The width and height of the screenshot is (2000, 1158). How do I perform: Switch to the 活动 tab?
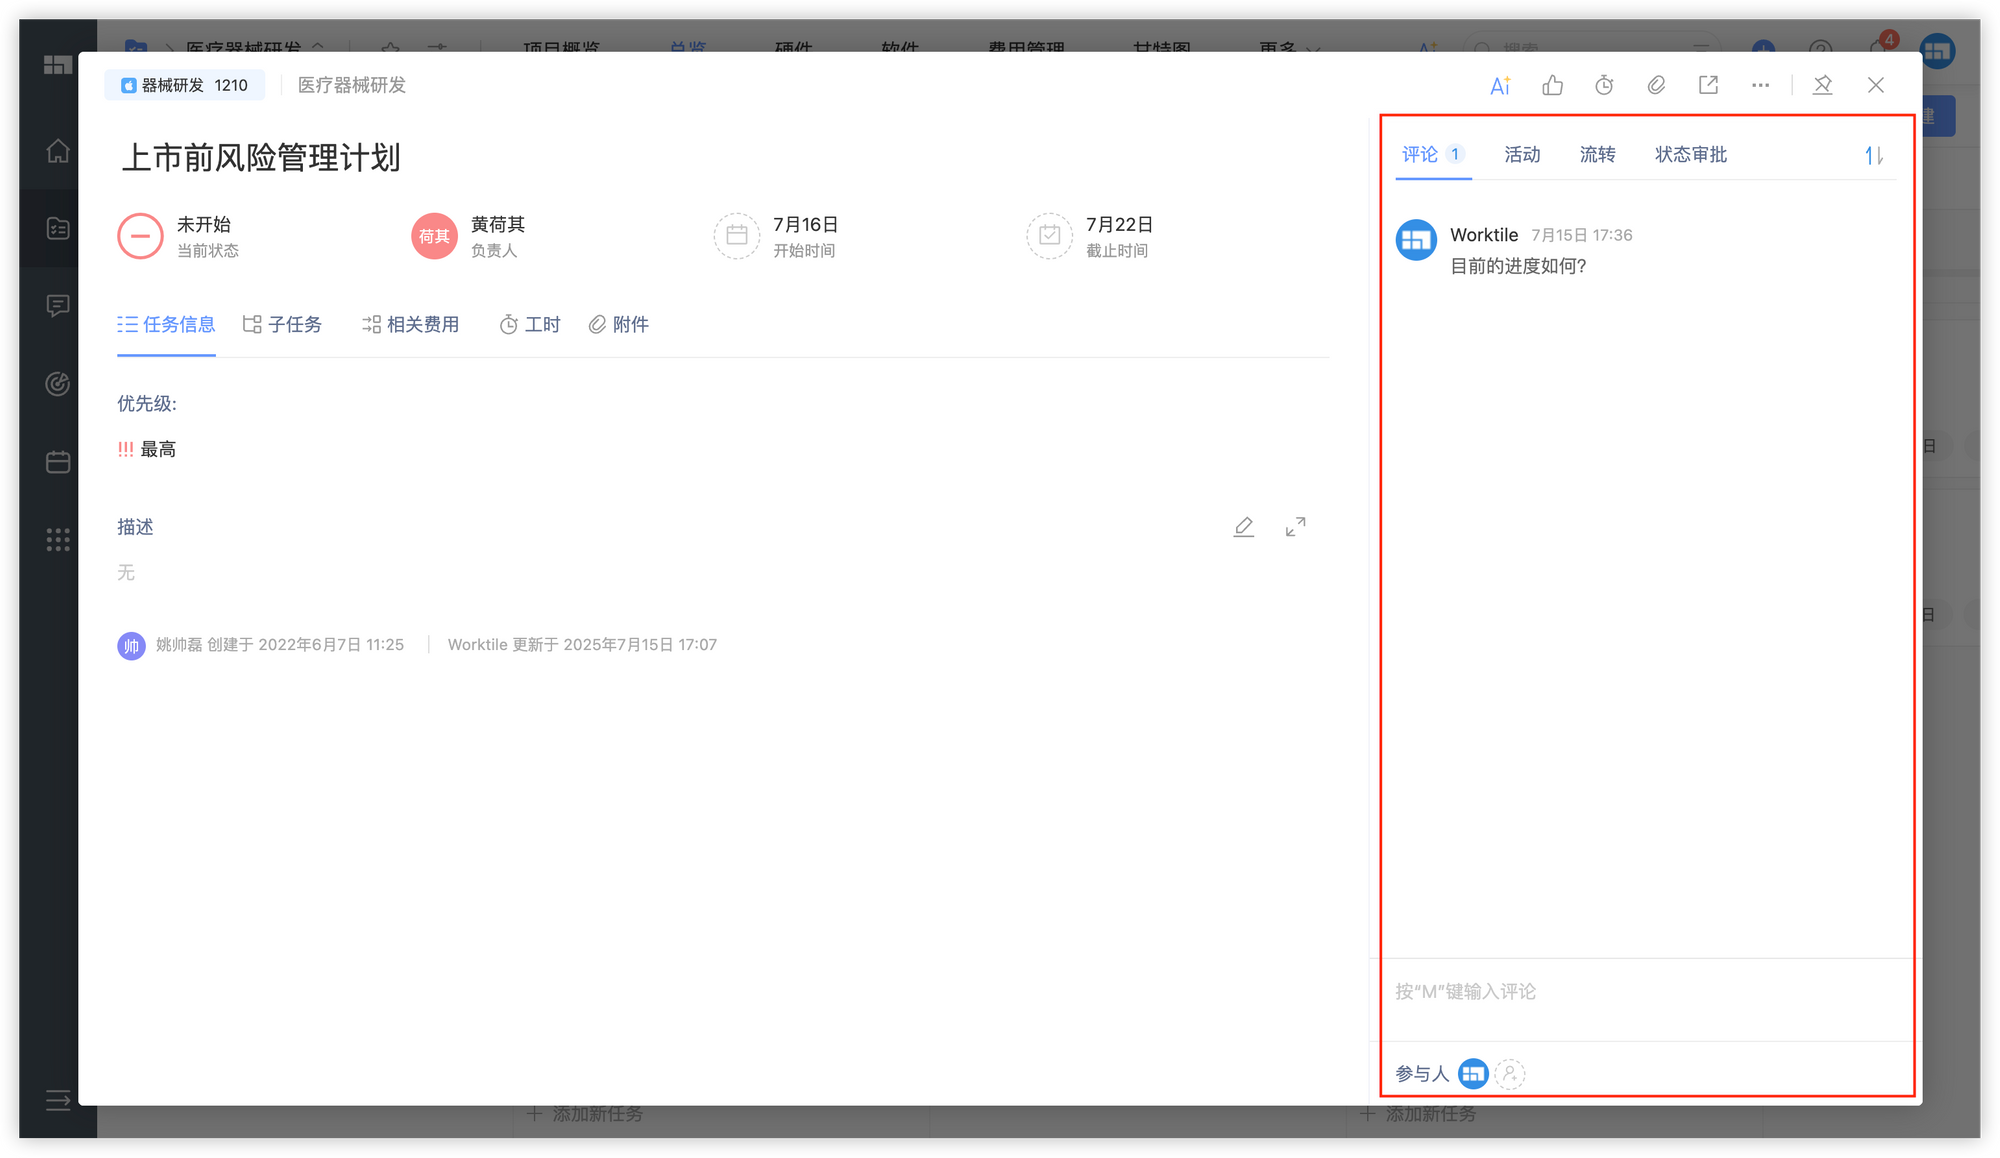1522,154
